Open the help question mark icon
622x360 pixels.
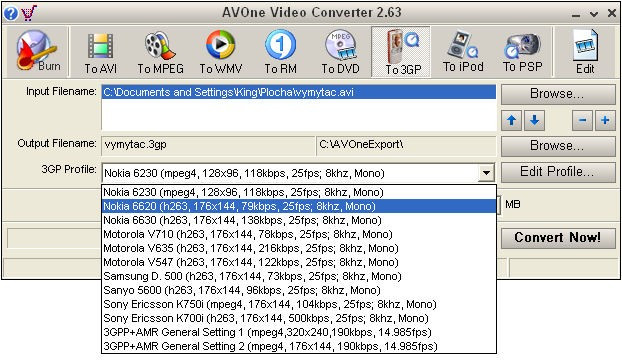[10, 13]
